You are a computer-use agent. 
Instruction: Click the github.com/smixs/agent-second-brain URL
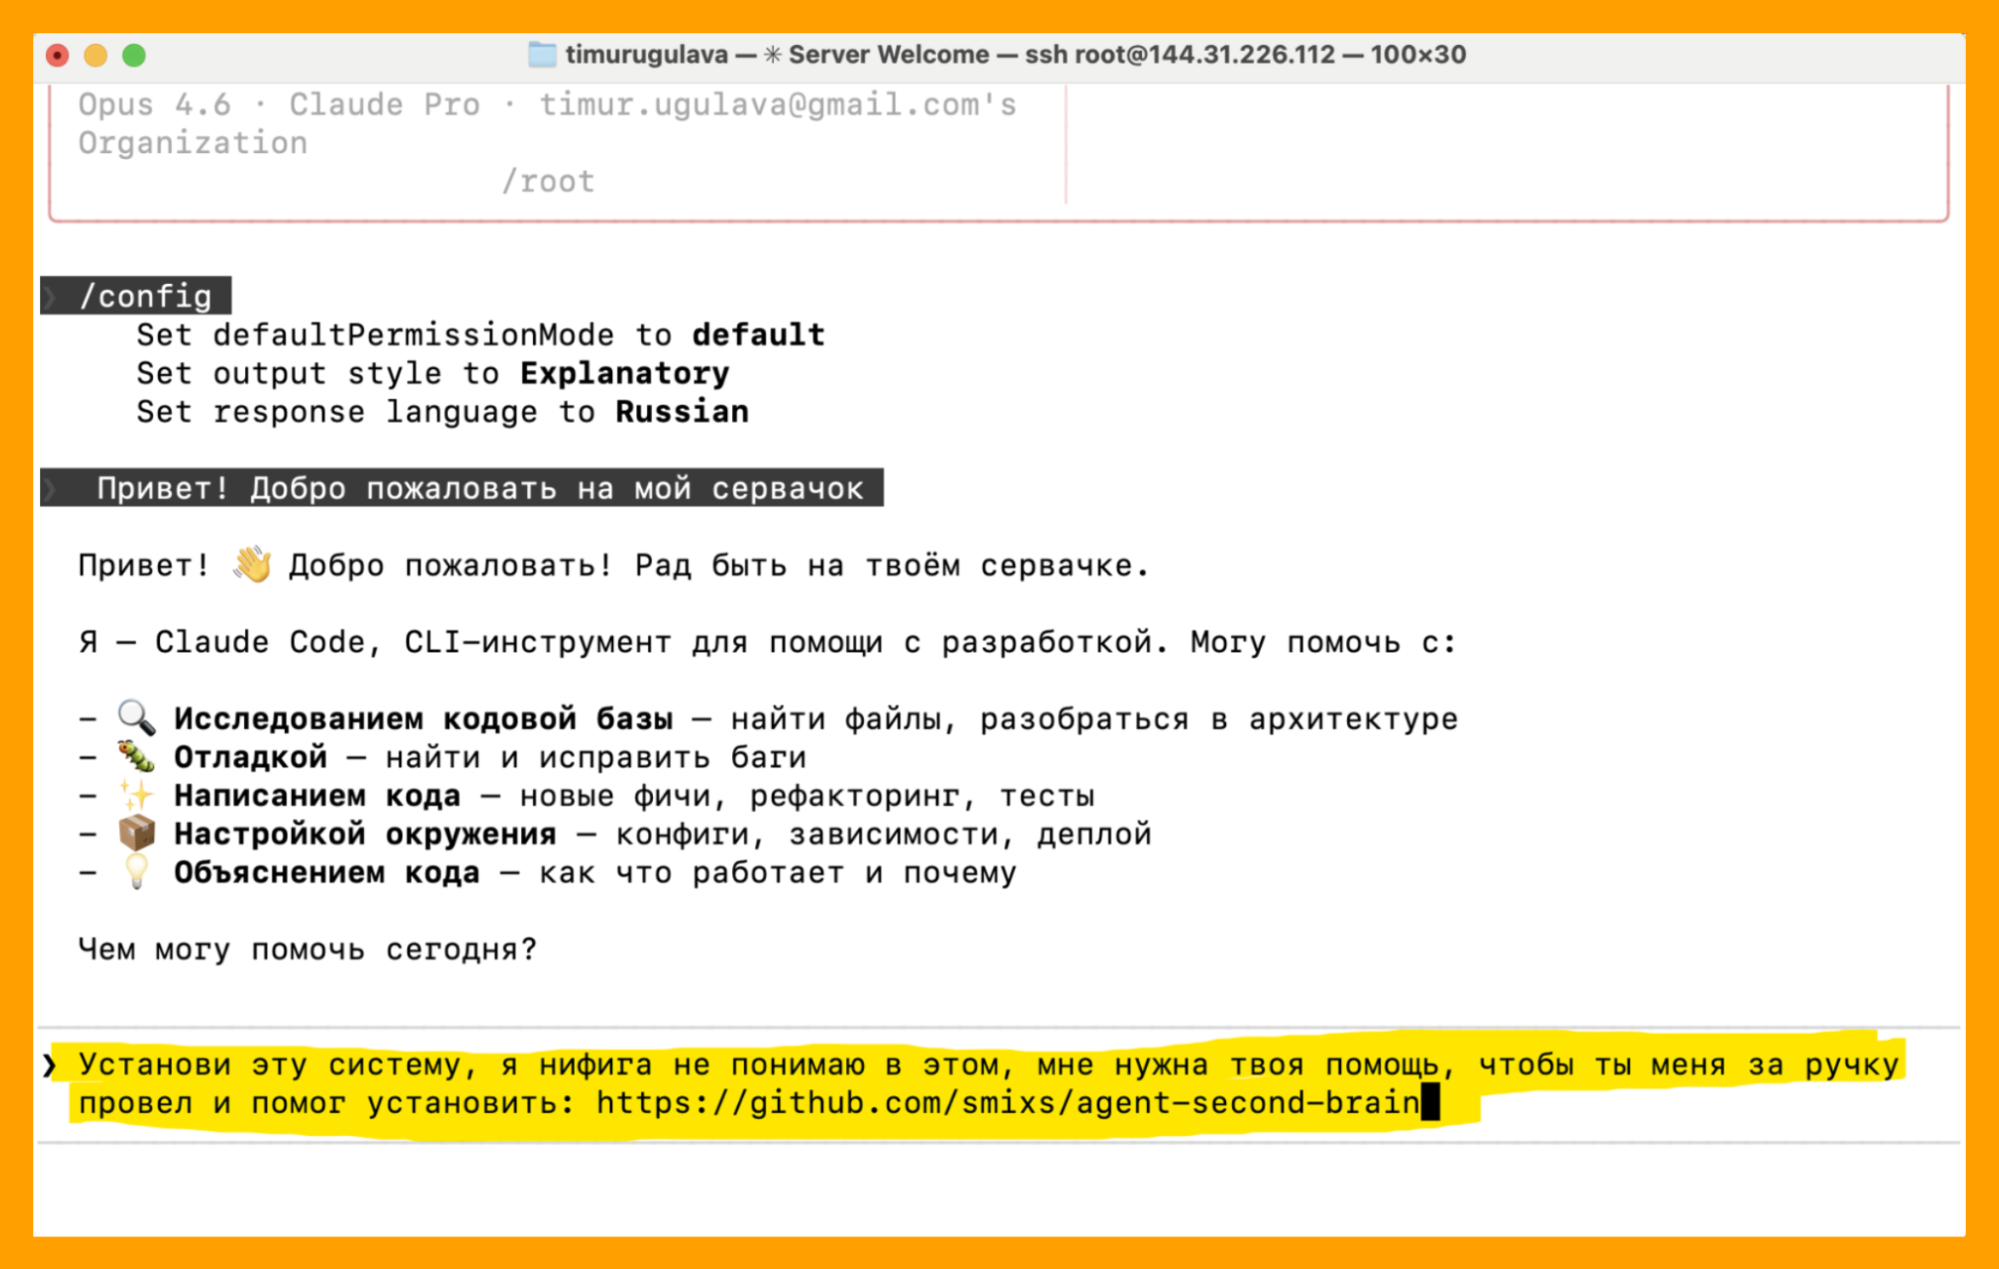(1008, 1103)
